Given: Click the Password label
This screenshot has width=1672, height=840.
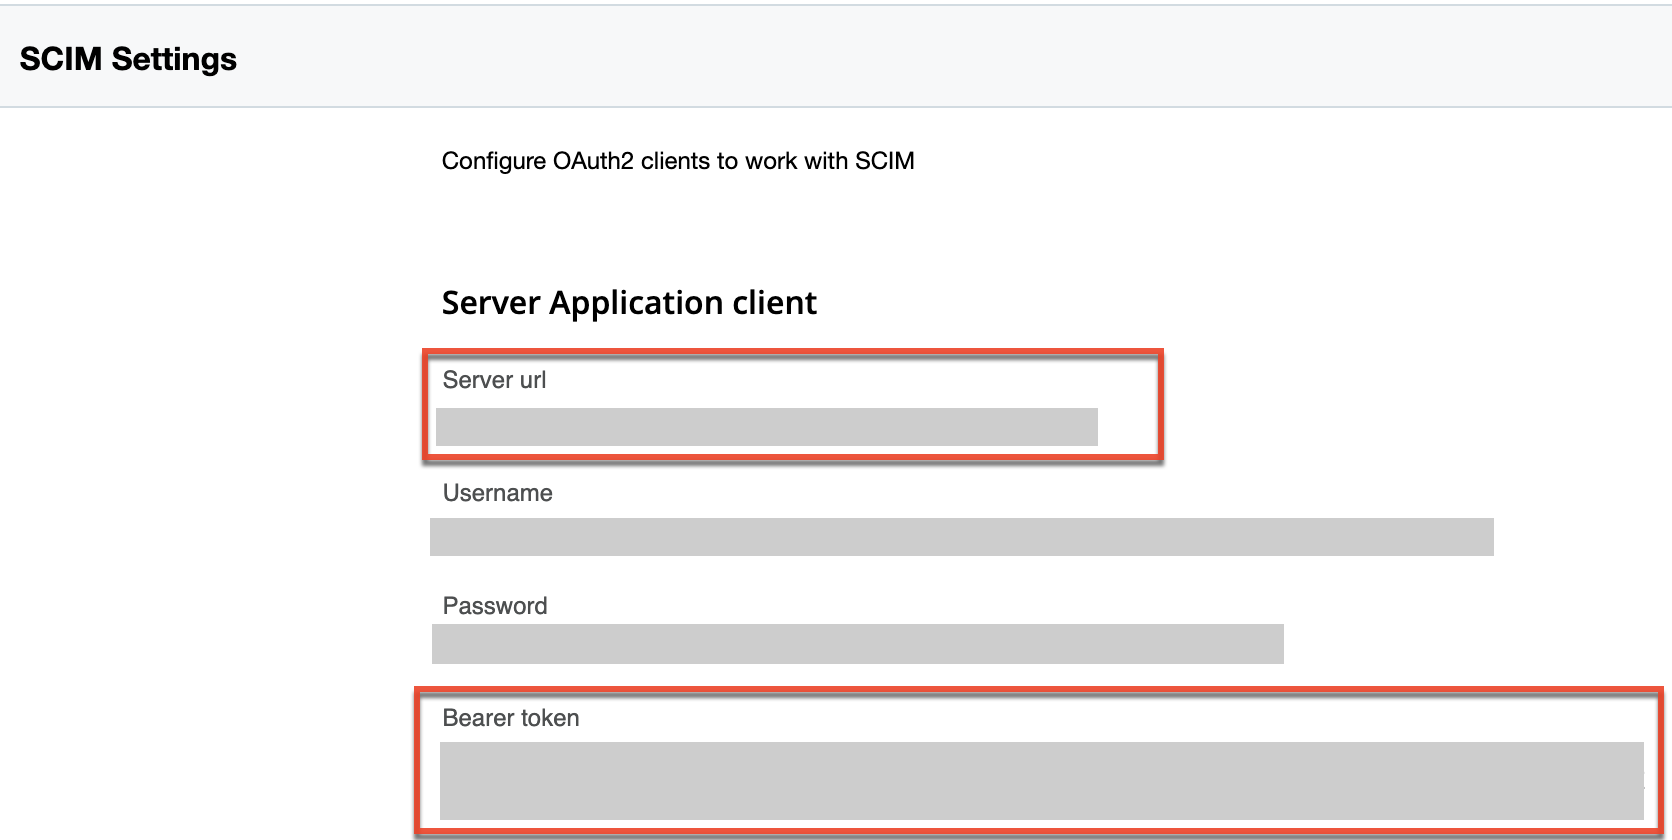Looking at the screenshot, I should (495, 606).
